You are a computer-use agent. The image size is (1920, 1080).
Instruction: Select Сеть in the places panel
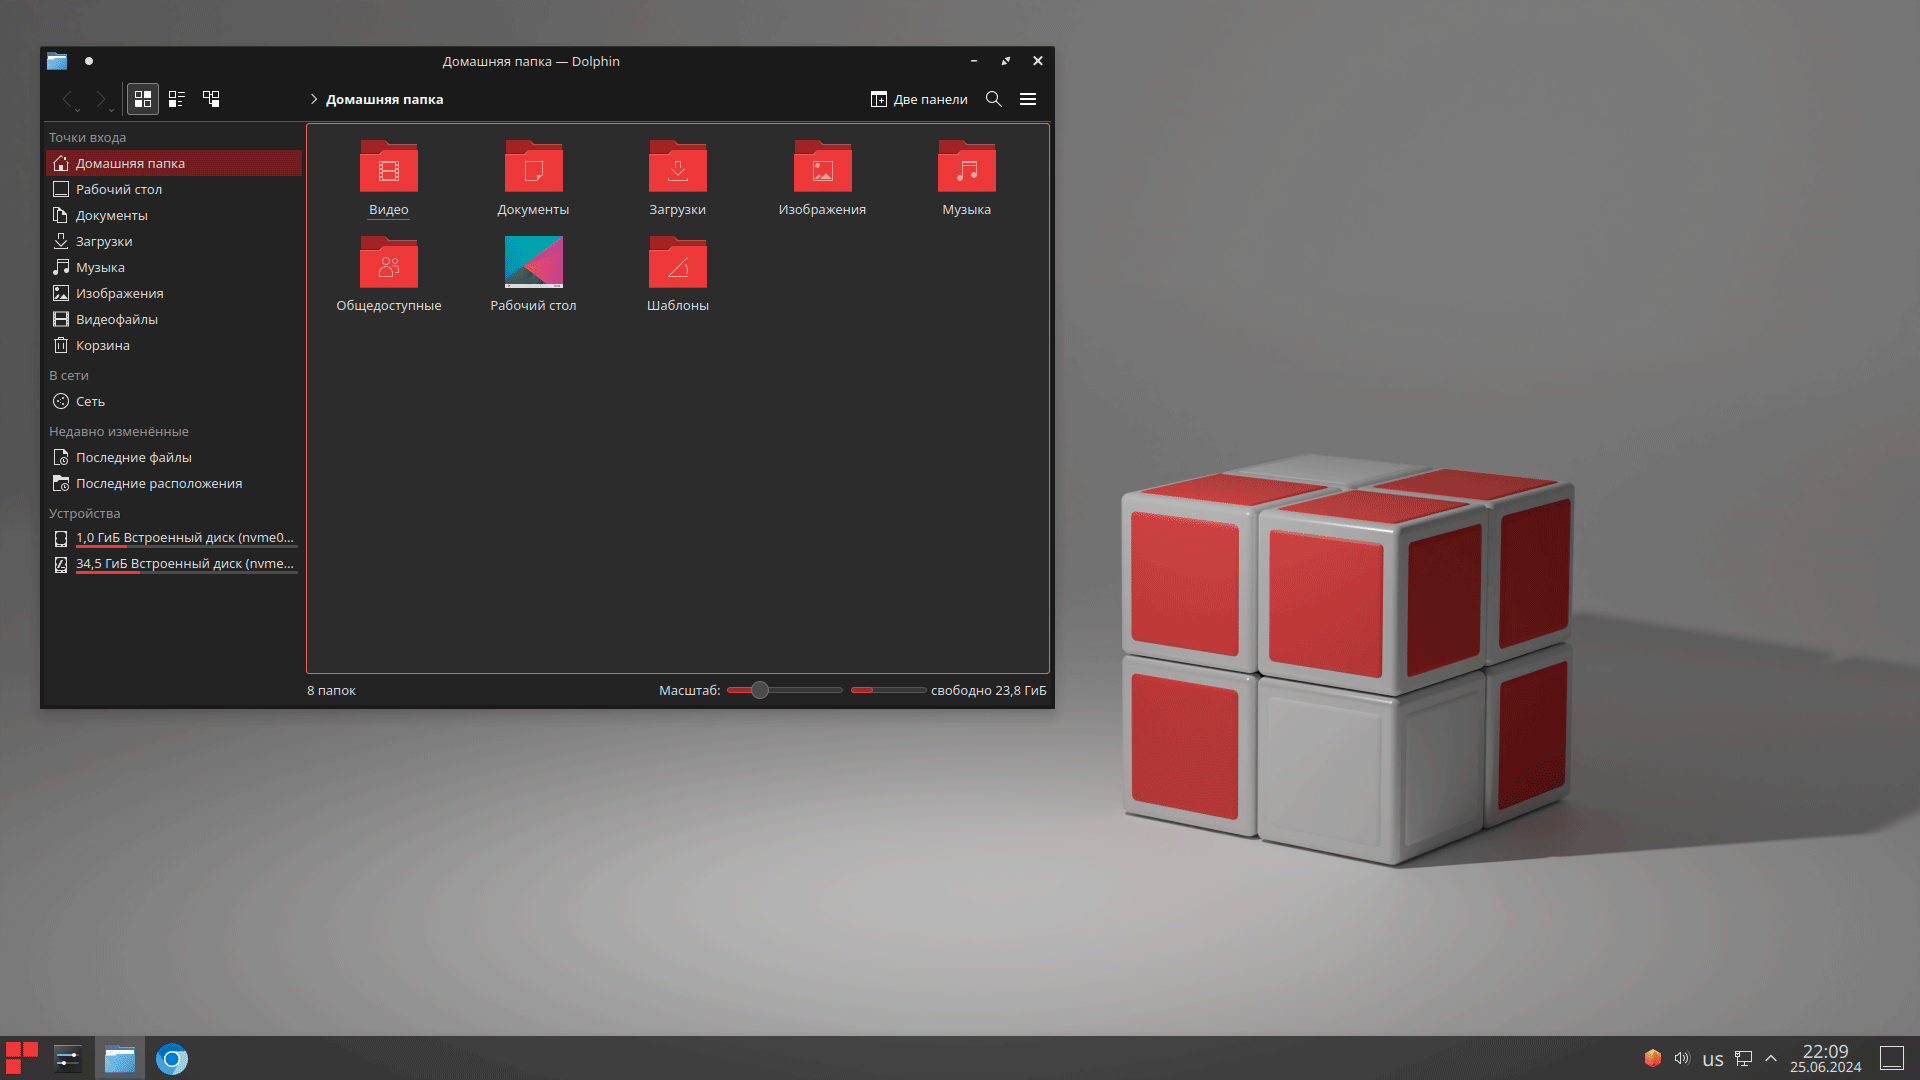(90, 401)
